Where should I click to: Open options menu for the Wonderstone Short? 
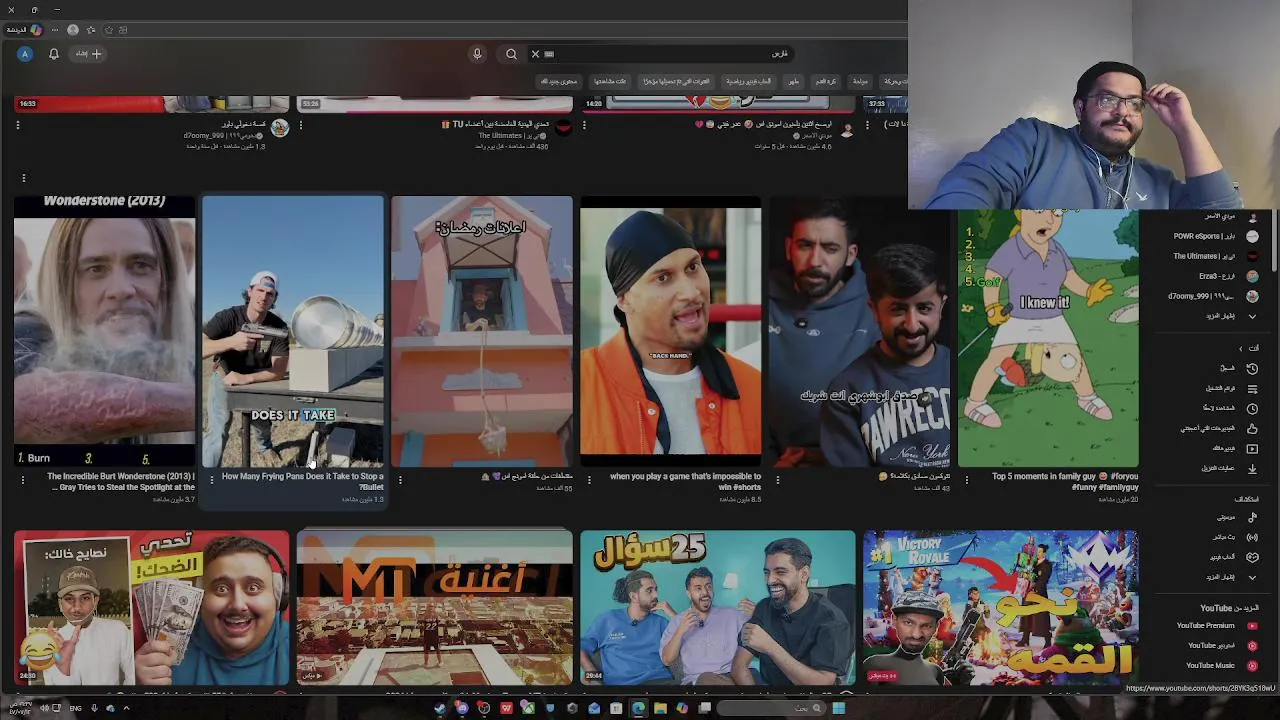pos(22,479)
